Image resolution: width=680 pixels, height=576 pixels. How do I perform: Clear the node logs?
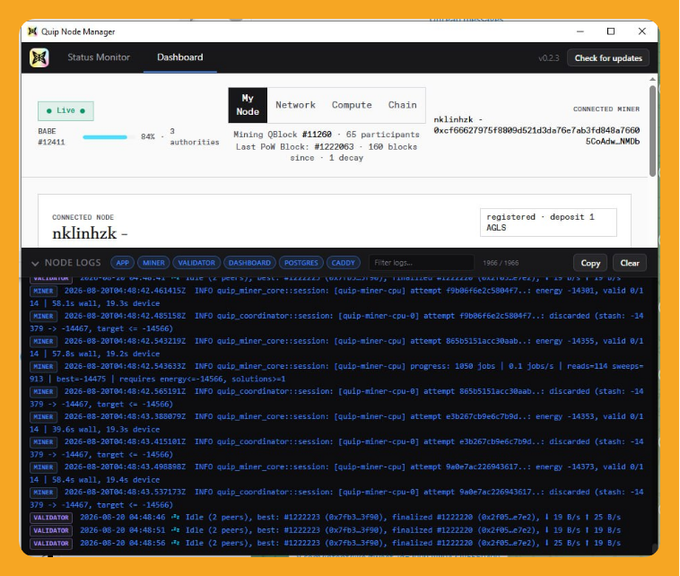point(630,263)
